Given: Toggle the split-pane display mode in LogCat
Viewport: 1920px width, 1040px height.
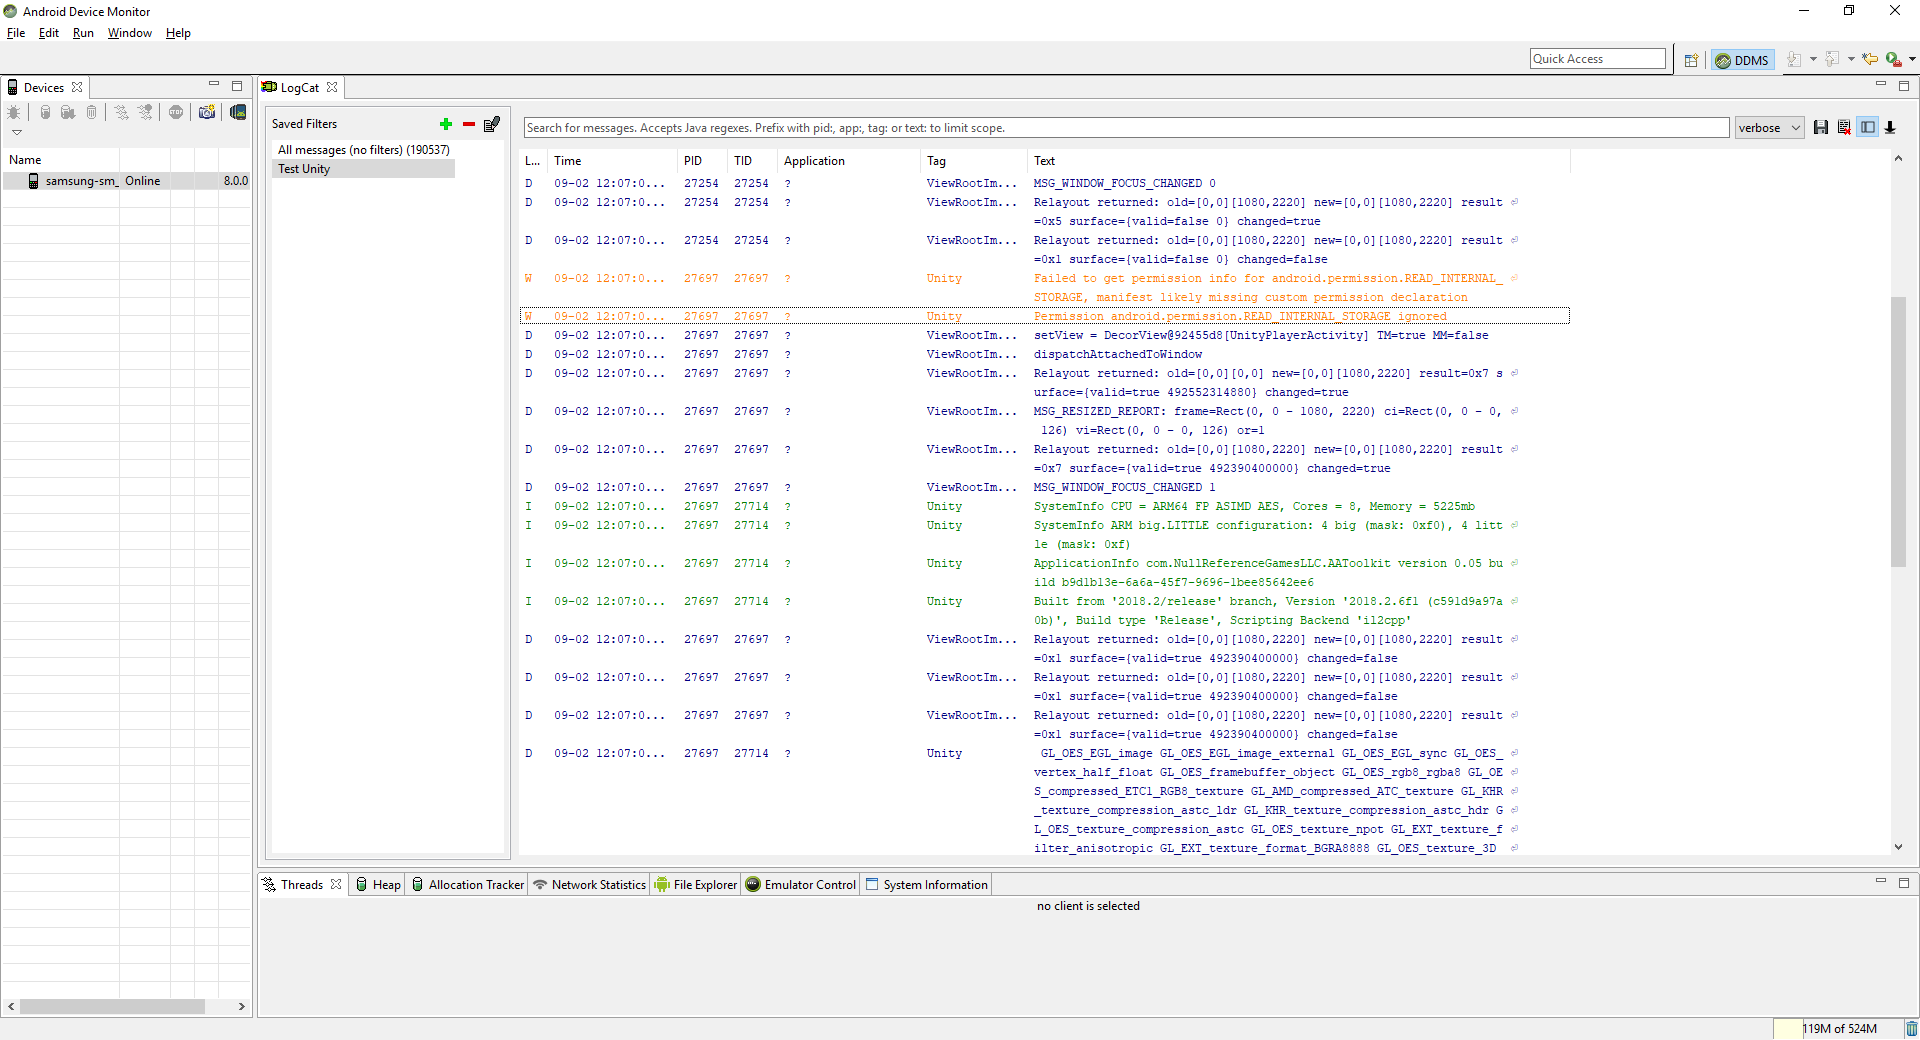Looking at the screenshot, I should pos(1868,127).
